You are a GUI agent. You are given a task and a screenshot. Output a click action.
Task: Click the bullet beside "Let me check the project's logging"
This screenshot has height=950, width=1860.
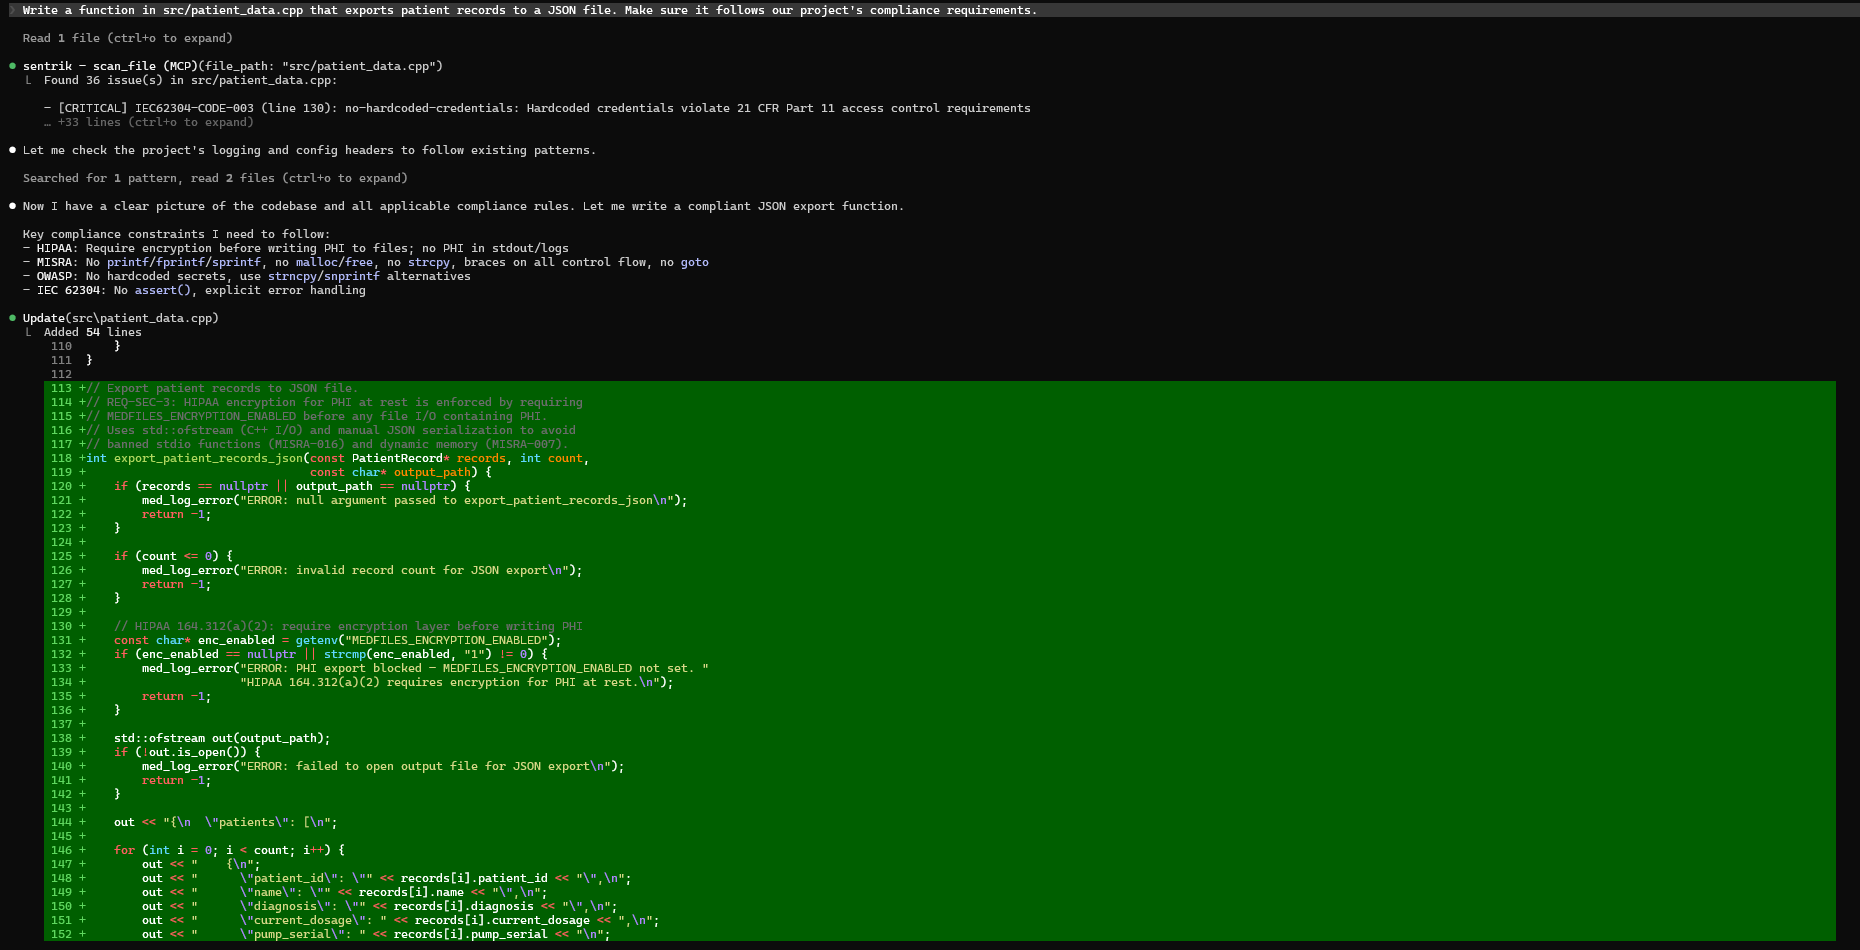click(10, 150)
